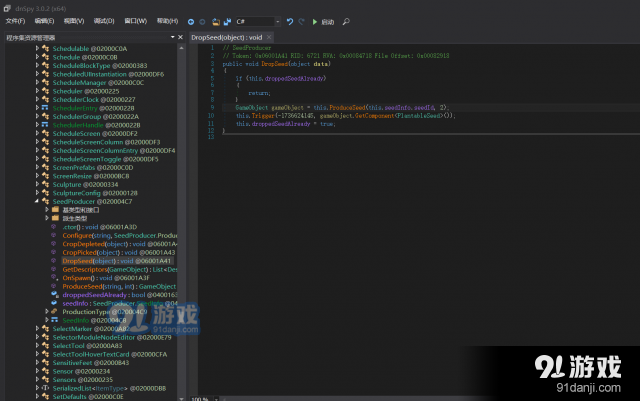Click the first folder icon under SeedProducer

[x=56, y=209]
